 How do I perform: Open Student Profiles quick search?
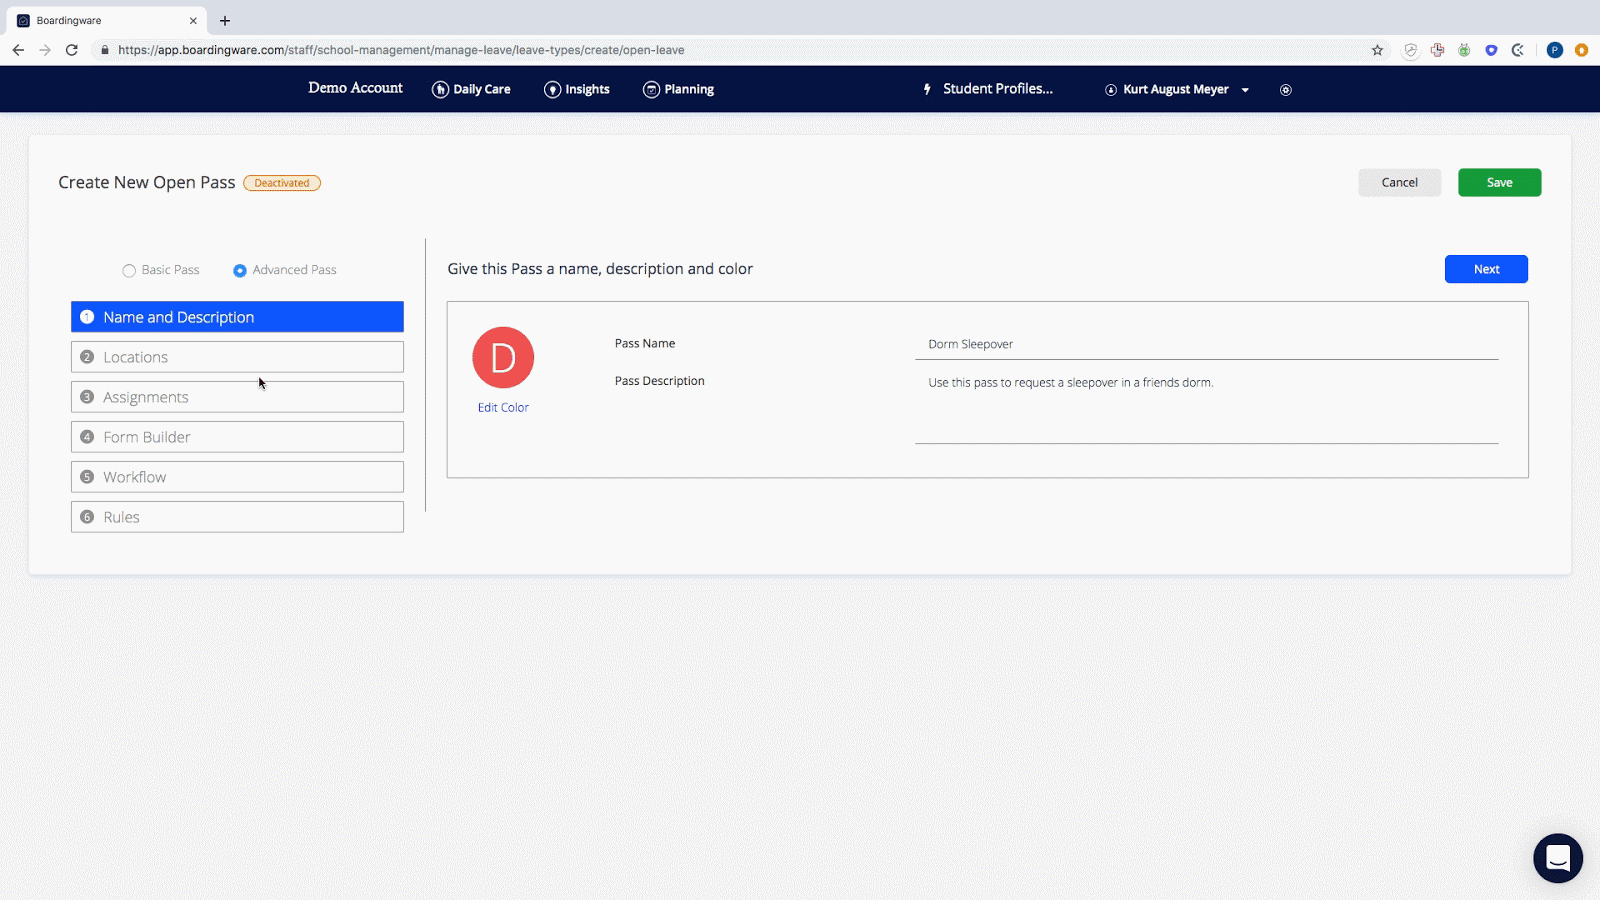tap(997, 89)
